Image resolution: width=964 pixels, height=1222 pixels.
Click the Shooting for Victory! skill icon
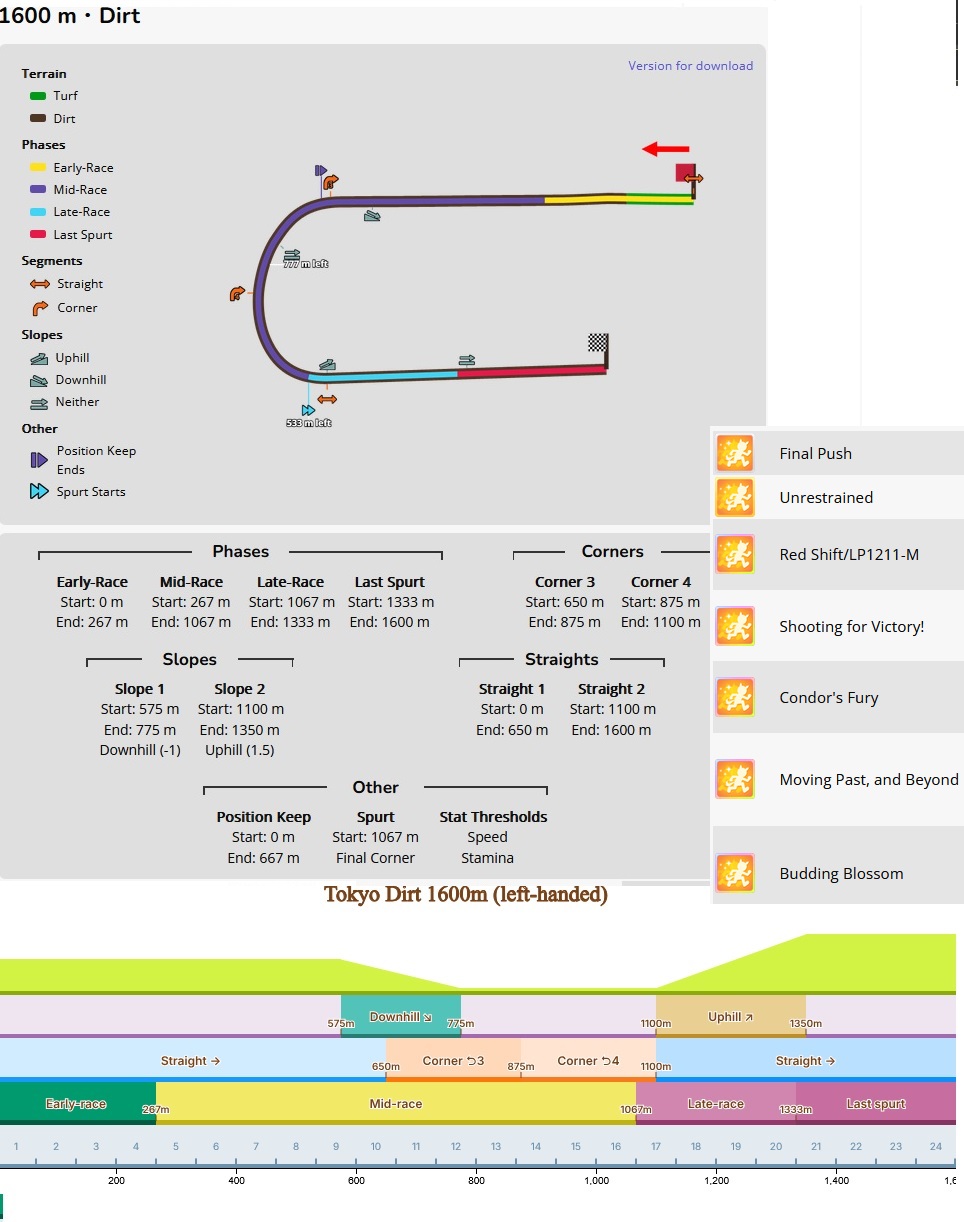[735, 626]
